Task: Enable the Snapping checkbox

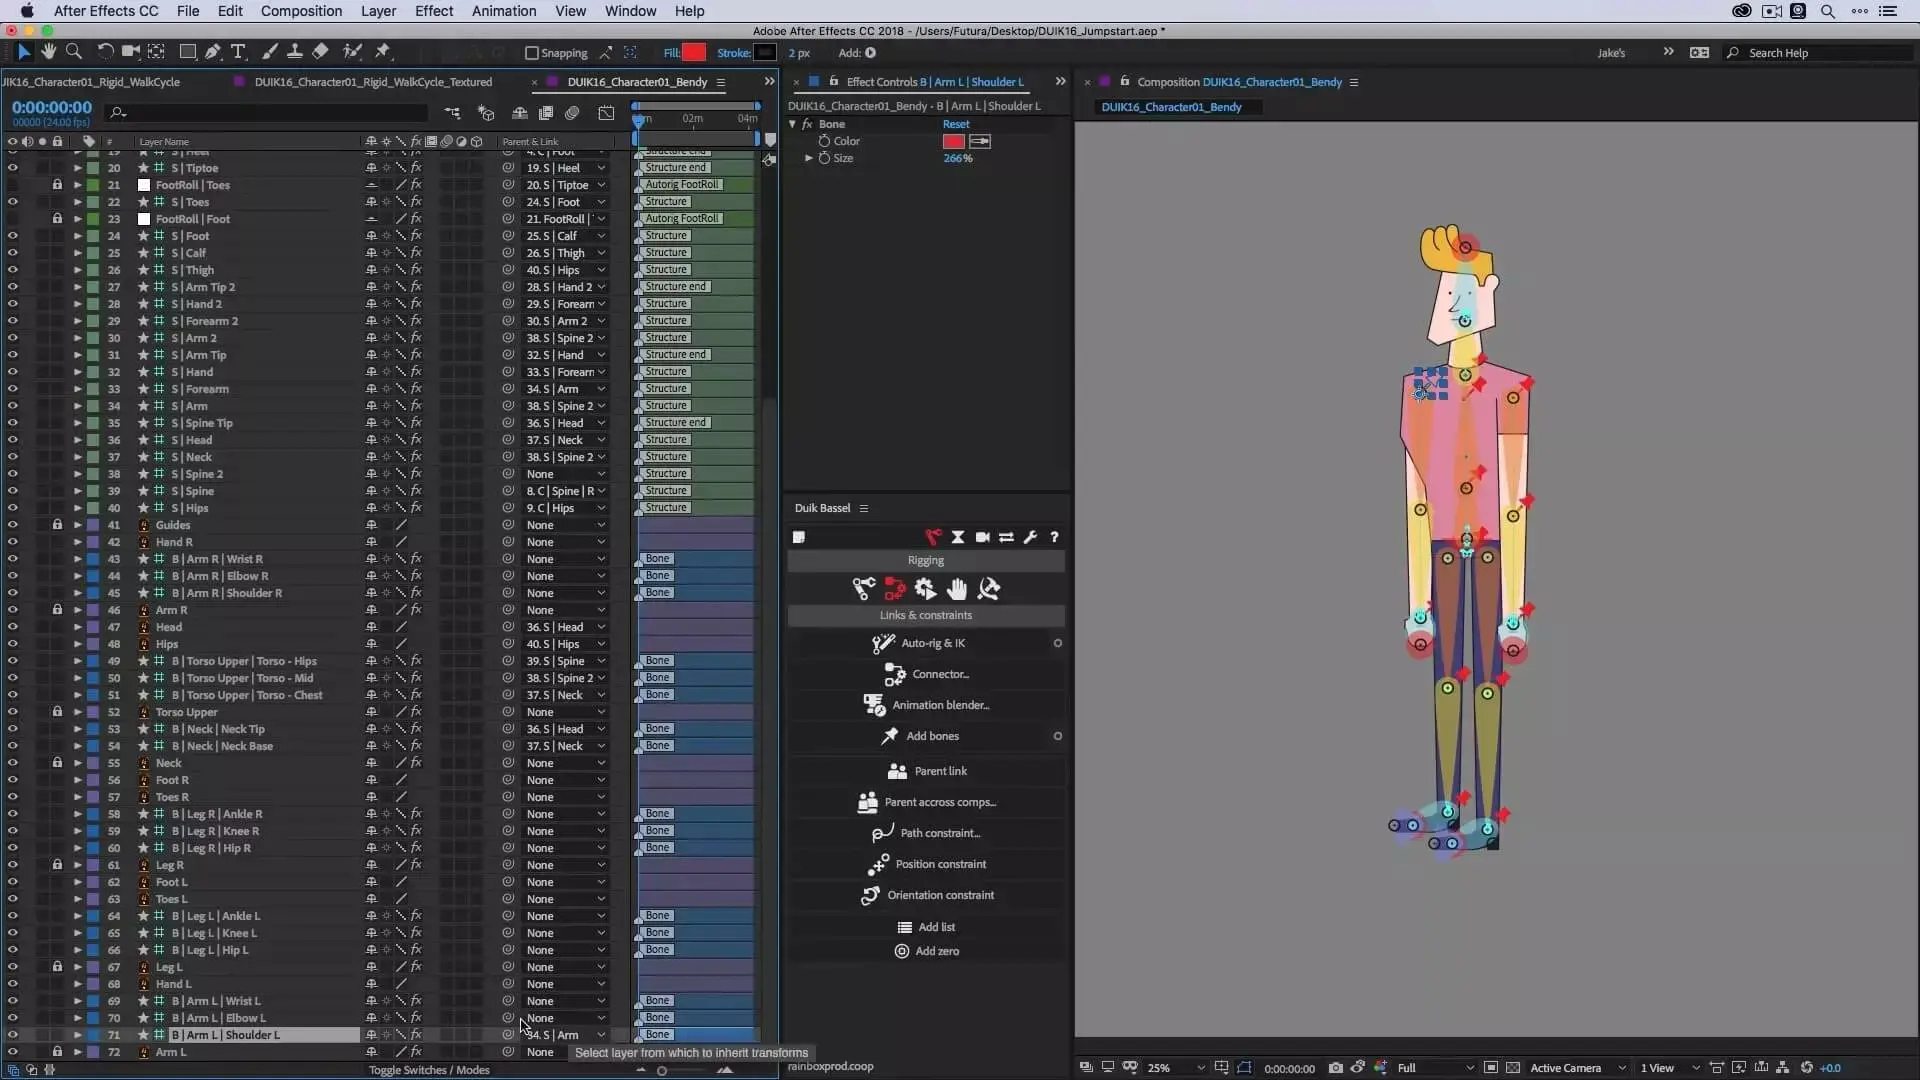Action: 532,53
